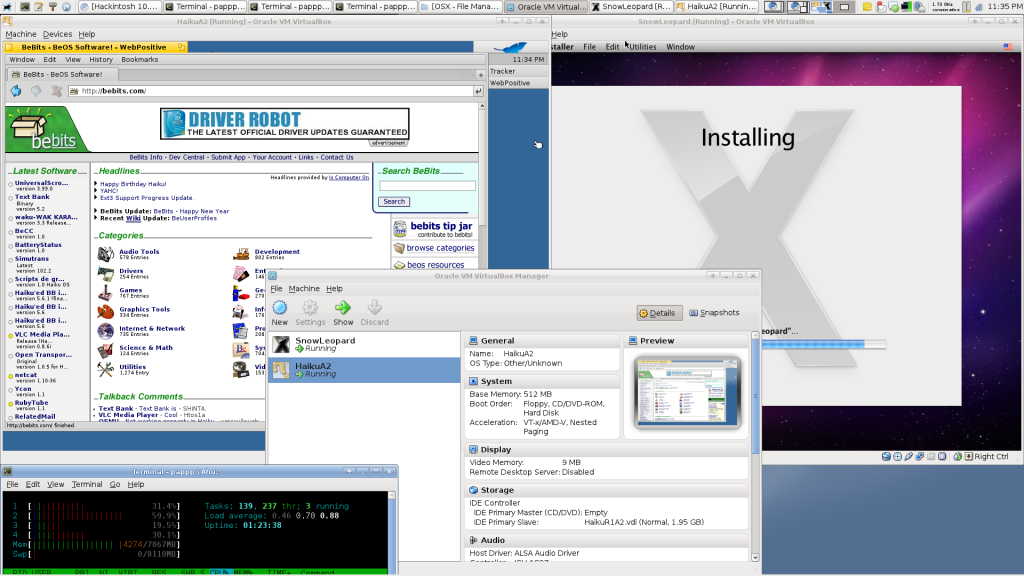Click the HaikuA2 preview thumbnail

[687, 392]
